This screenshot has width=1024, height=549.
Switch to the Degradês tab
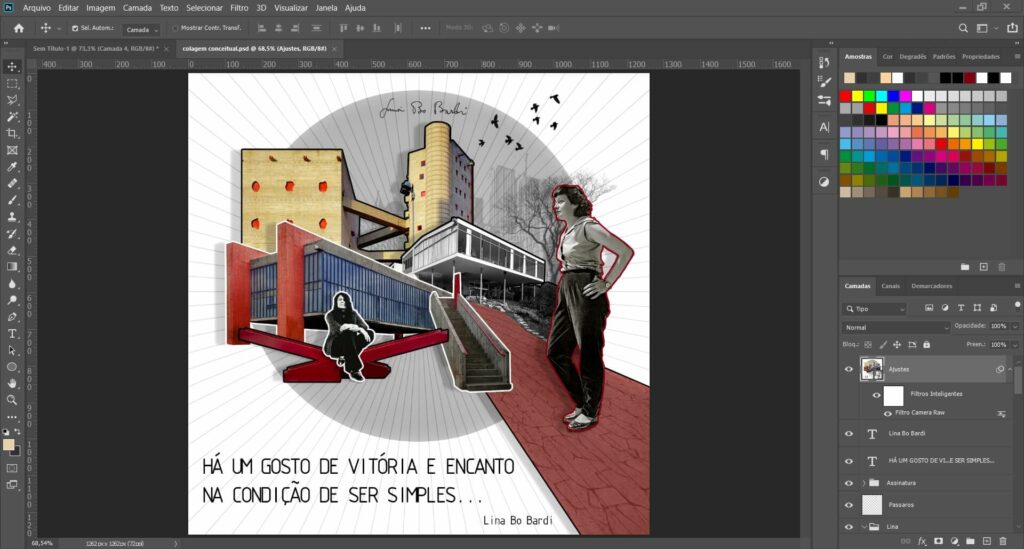[912, 57]
